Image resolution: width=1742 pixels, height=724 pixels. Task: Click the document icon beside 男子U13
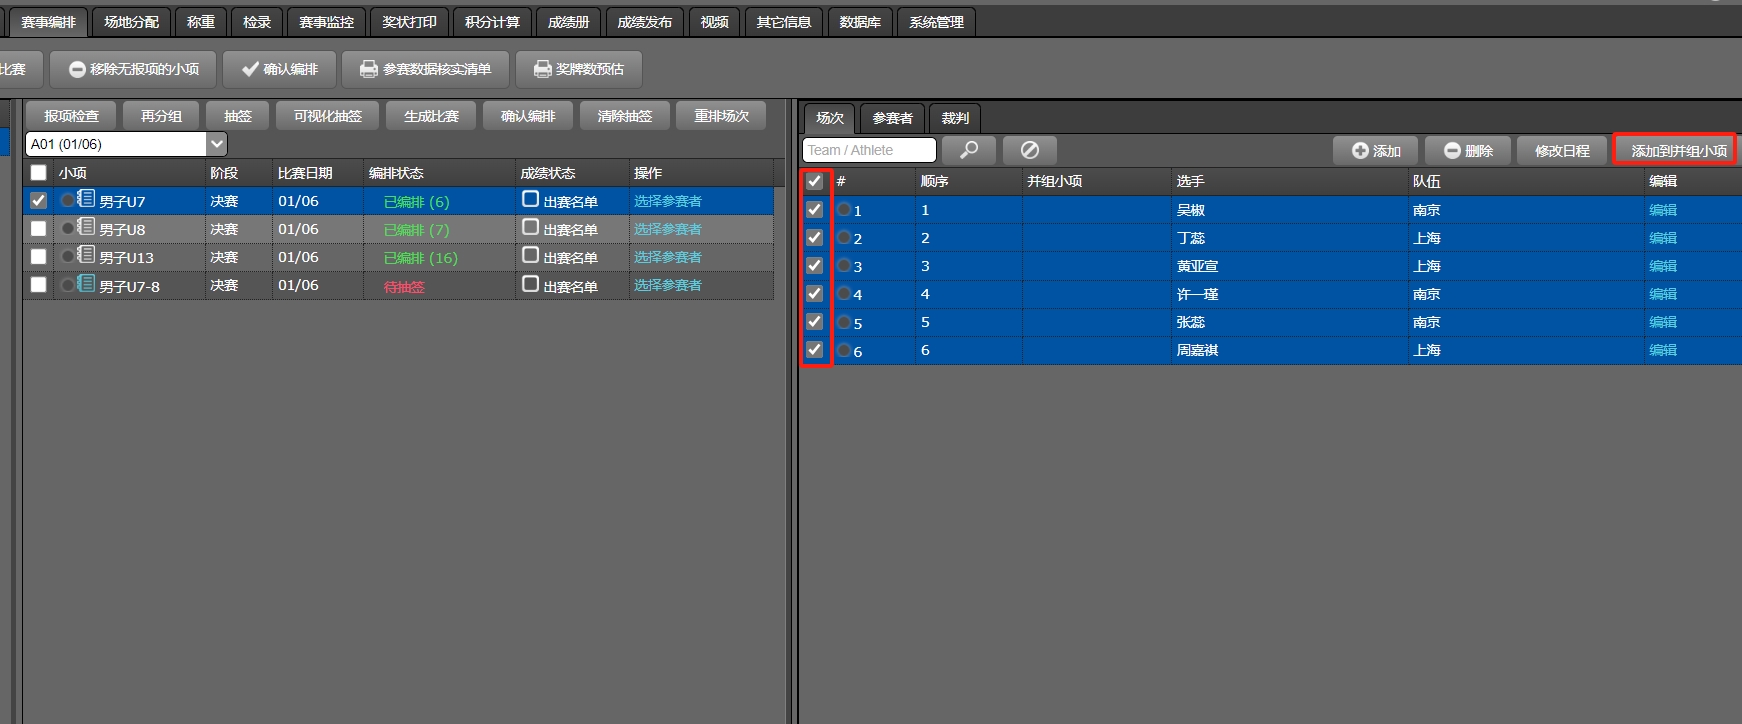coord(87,255)
